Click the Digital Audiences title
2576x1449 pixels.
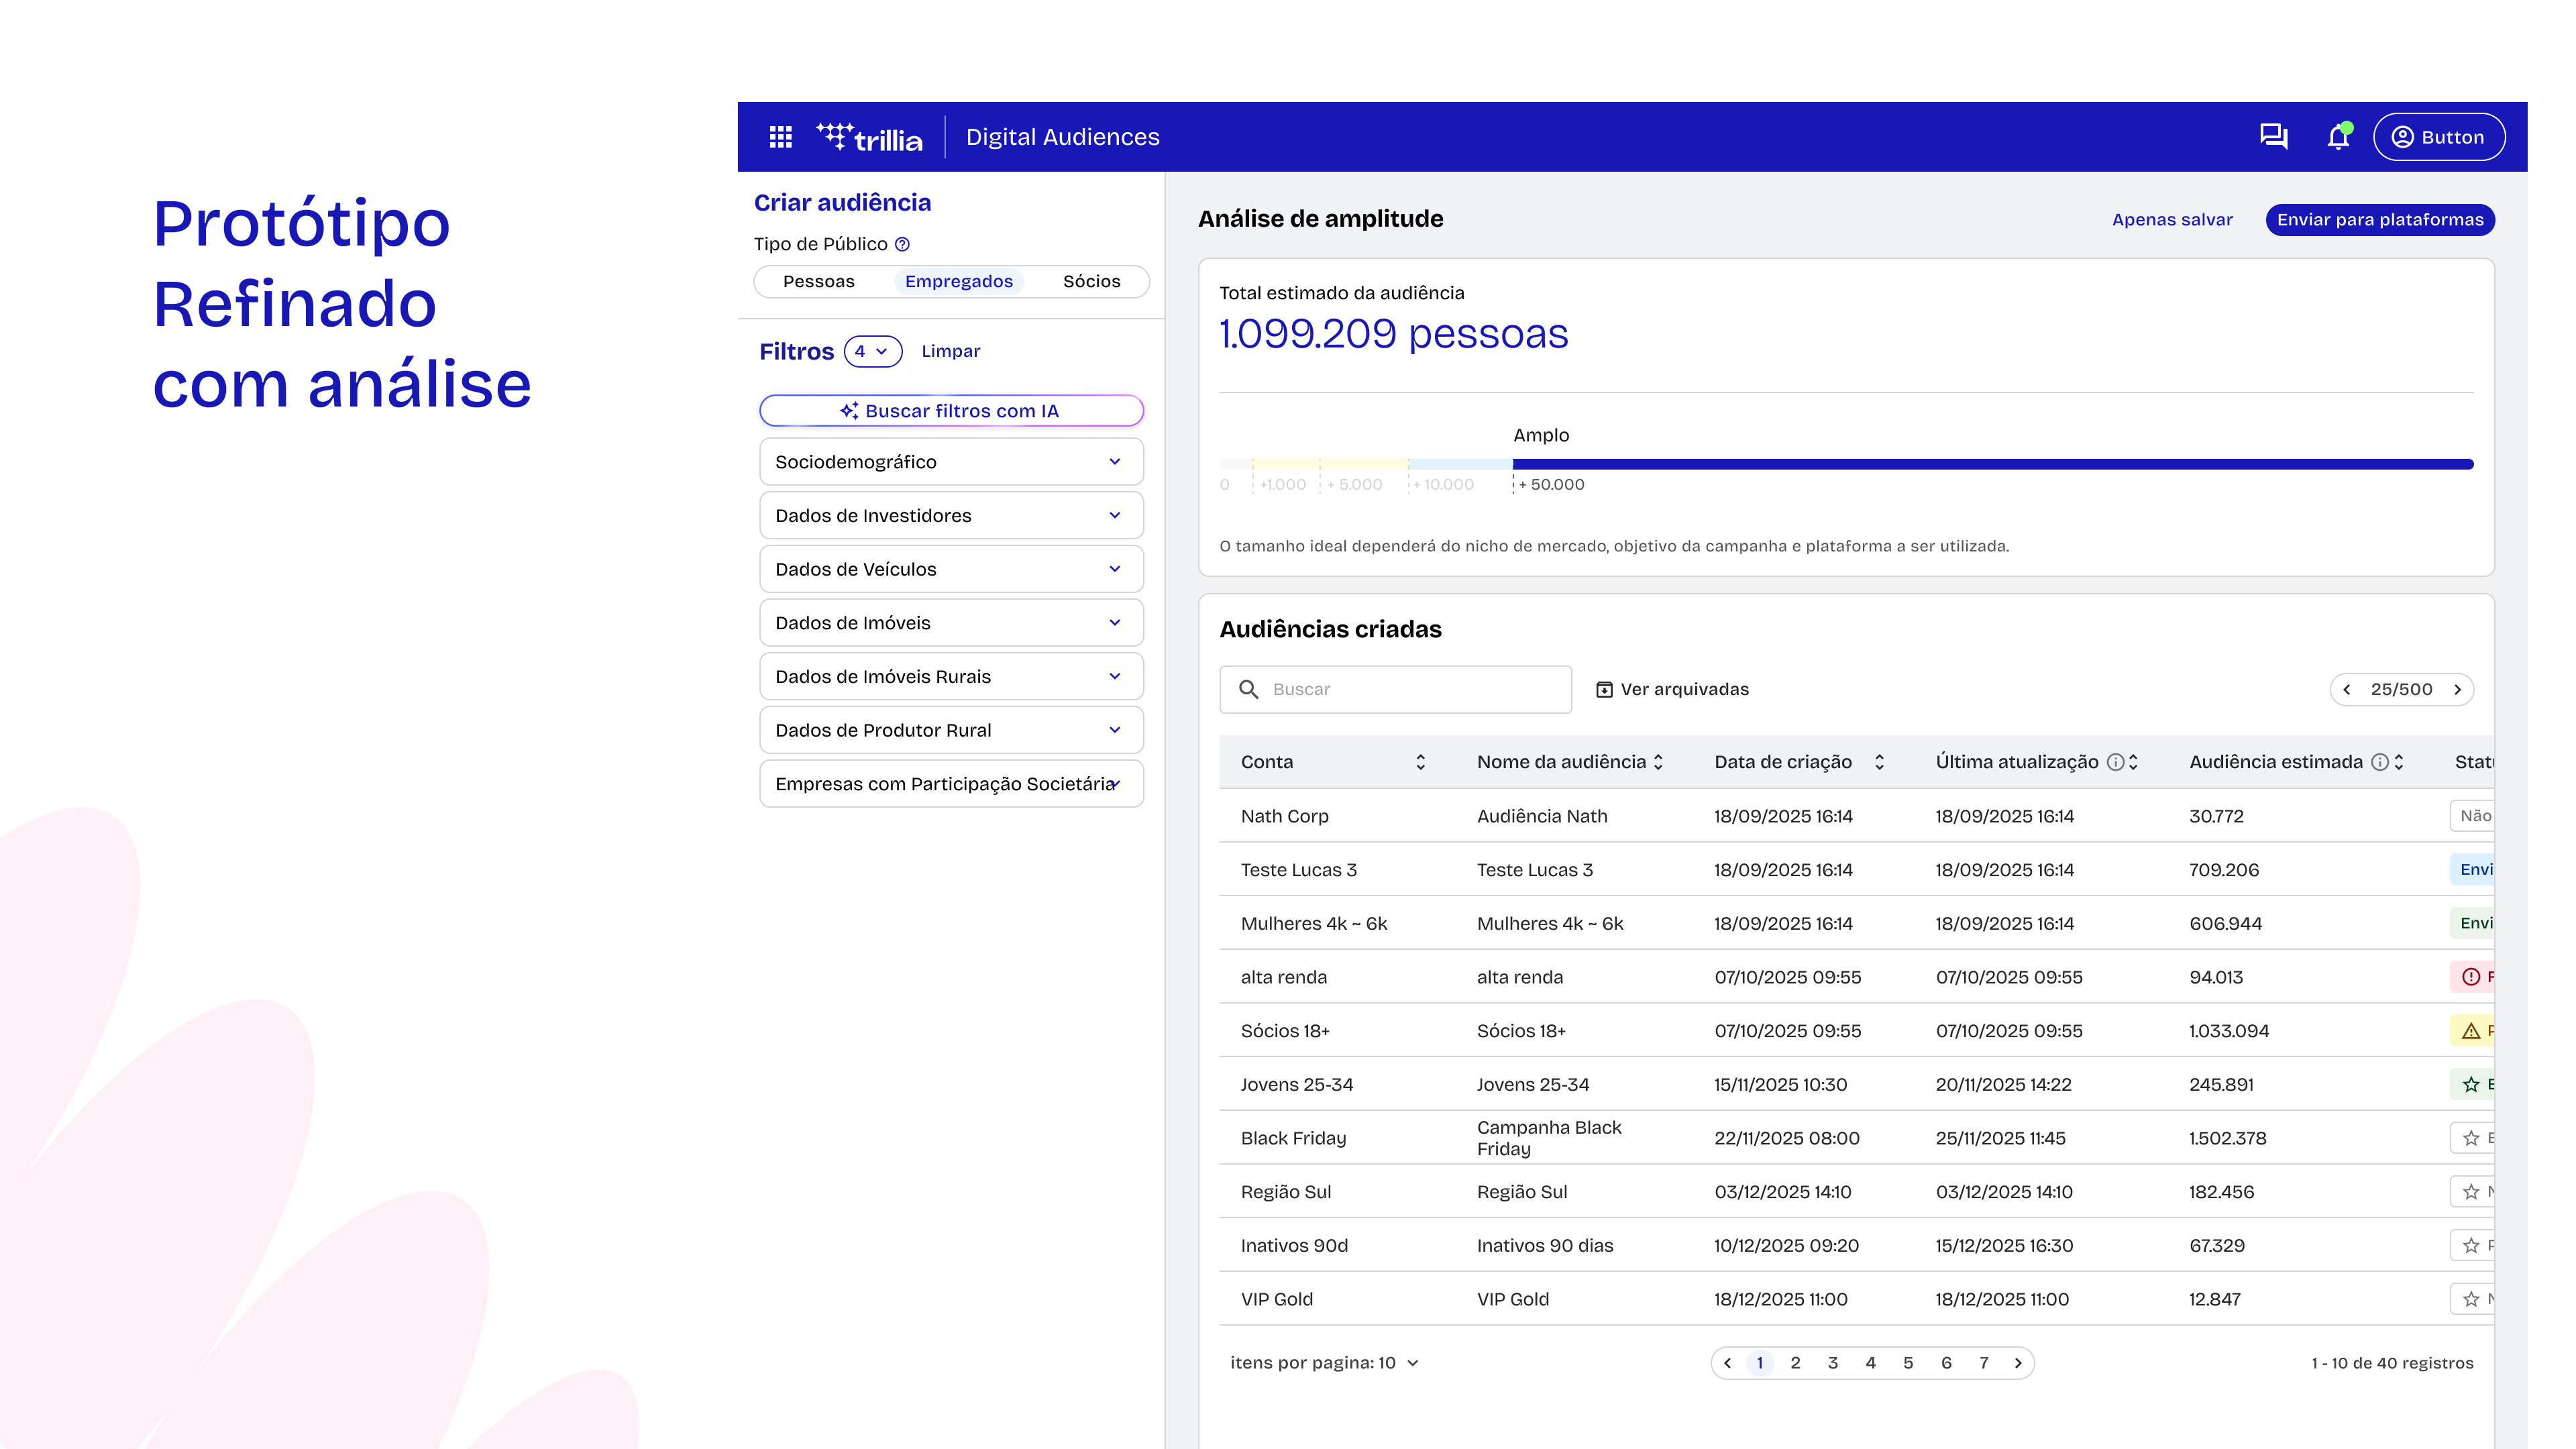pyautogui.click(x=1062, y=137)
